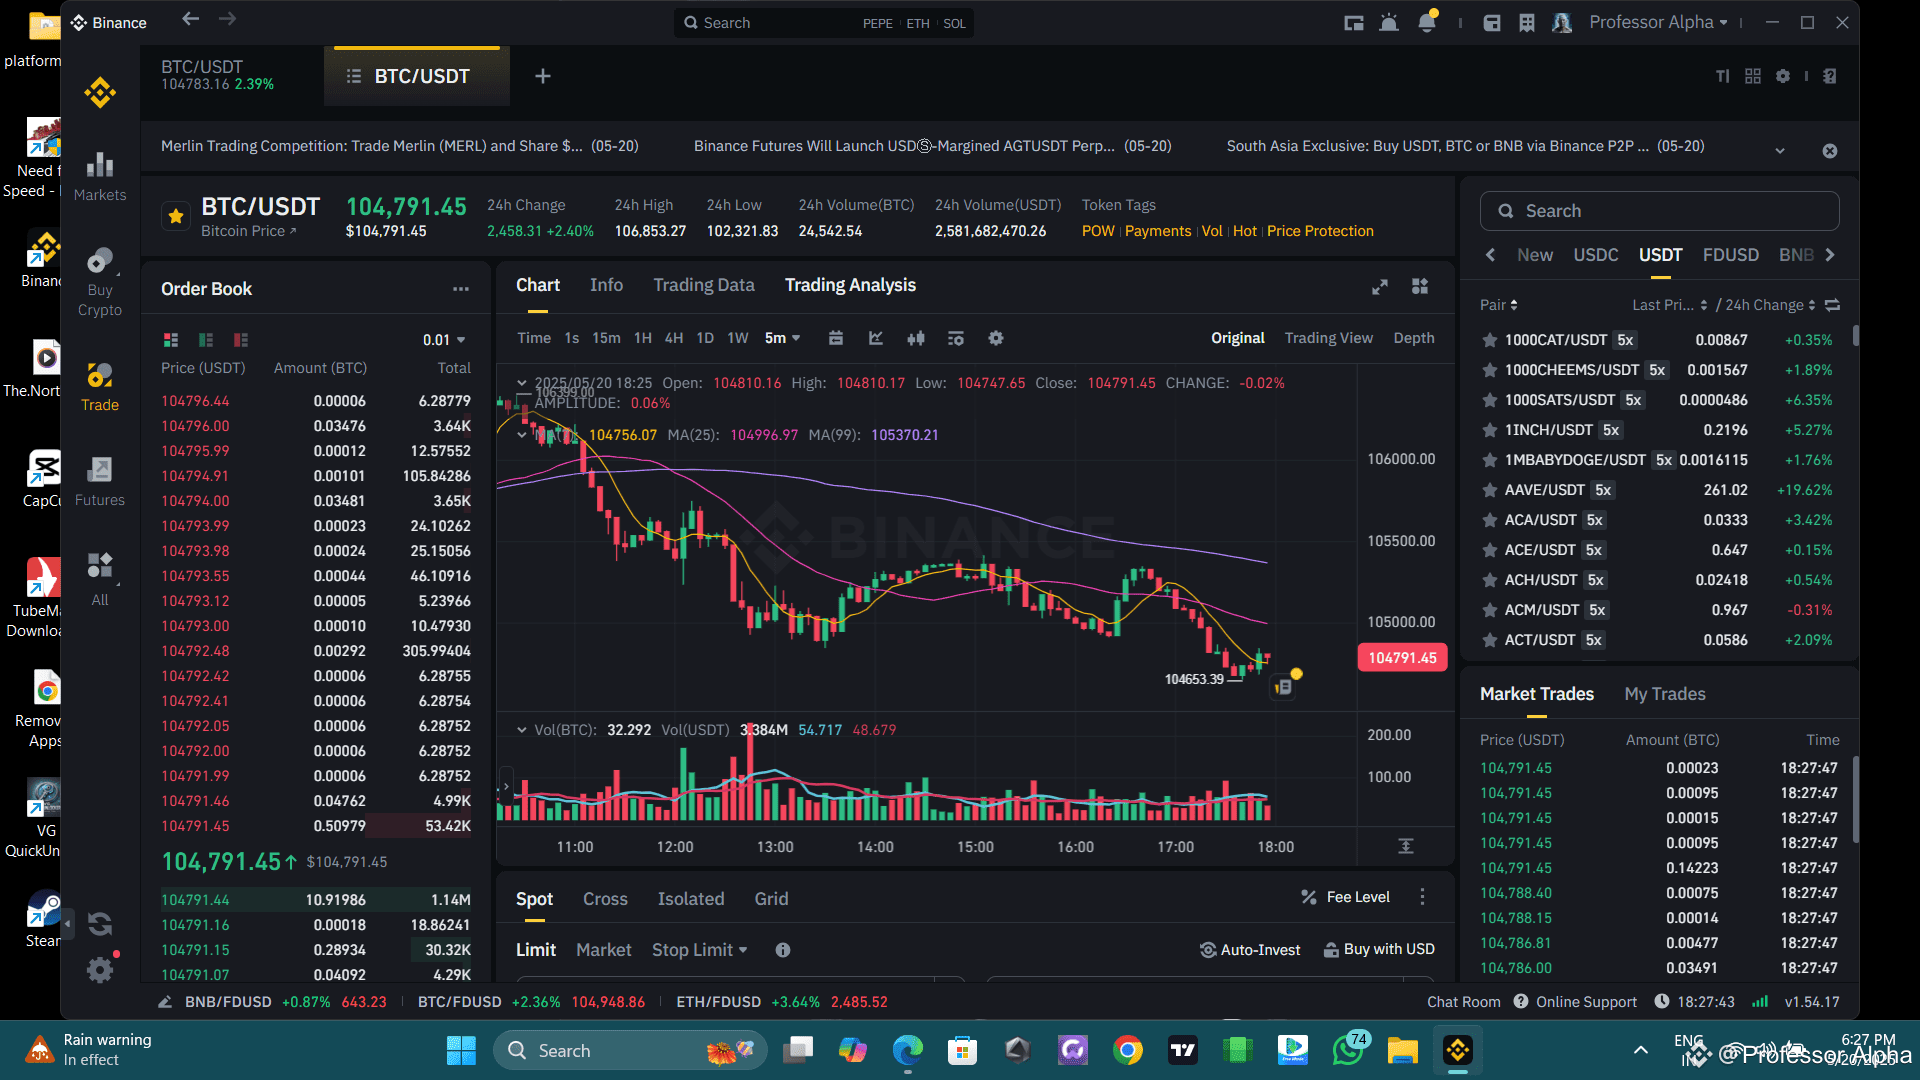Open notifications bell icon
This screenshot has height=1080, width=1920.
(1428, 22)
